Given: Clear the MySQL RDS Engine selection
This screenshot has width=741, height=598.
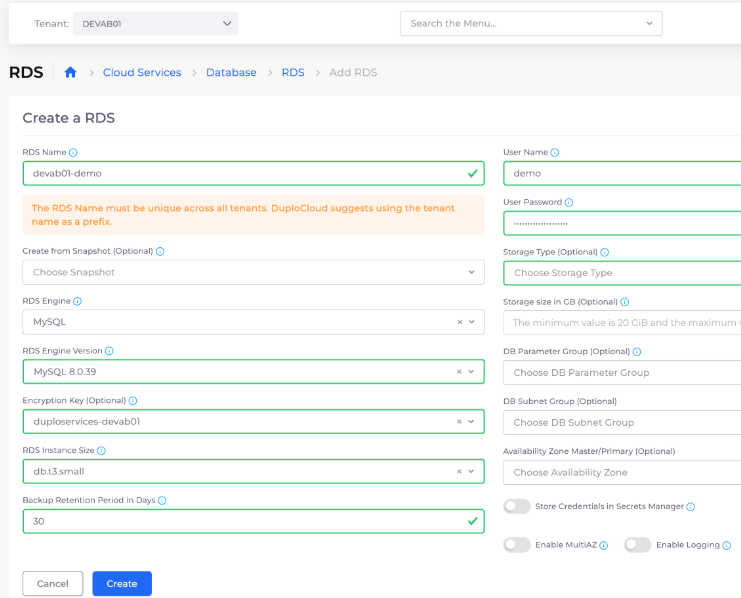Looking at the screenshot, I should coord(459,322).
